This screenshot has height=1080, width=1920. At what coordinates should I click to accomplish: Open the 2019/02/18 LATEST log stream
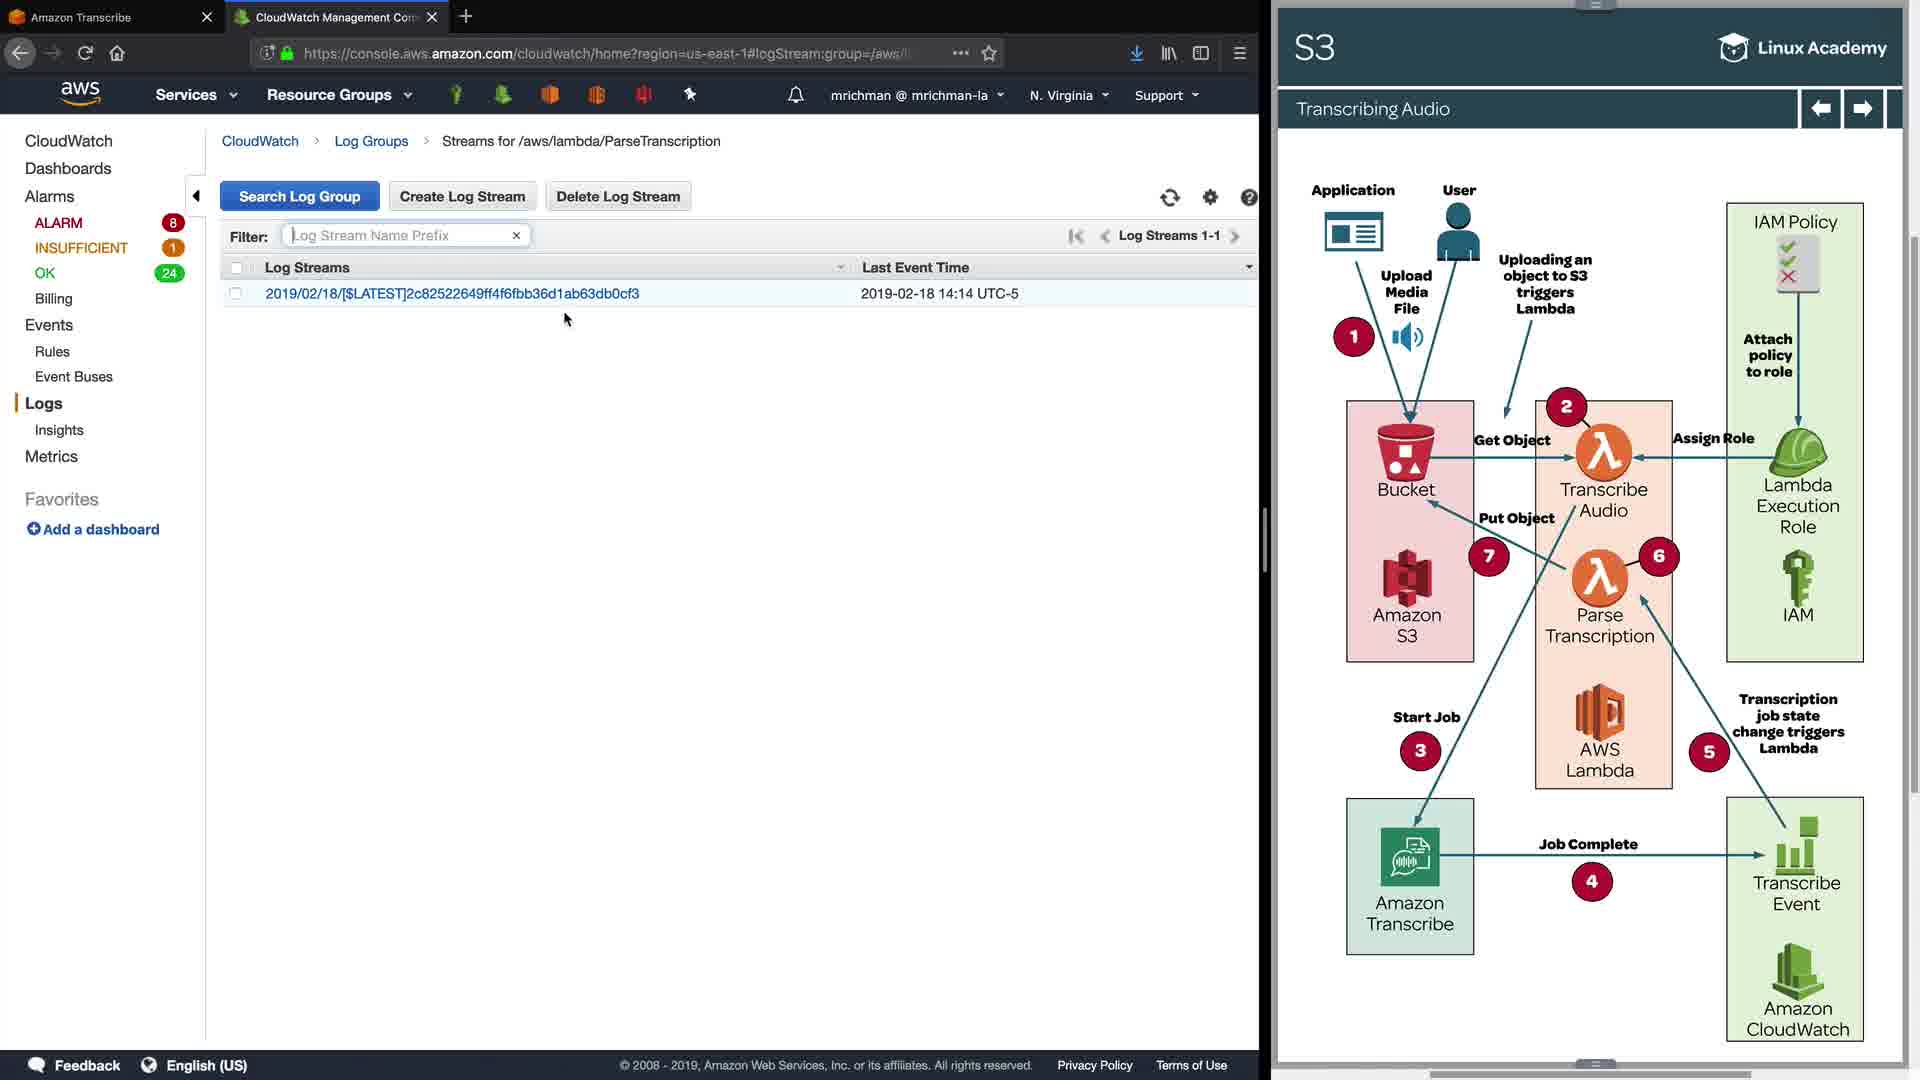(x=452, y=293)
